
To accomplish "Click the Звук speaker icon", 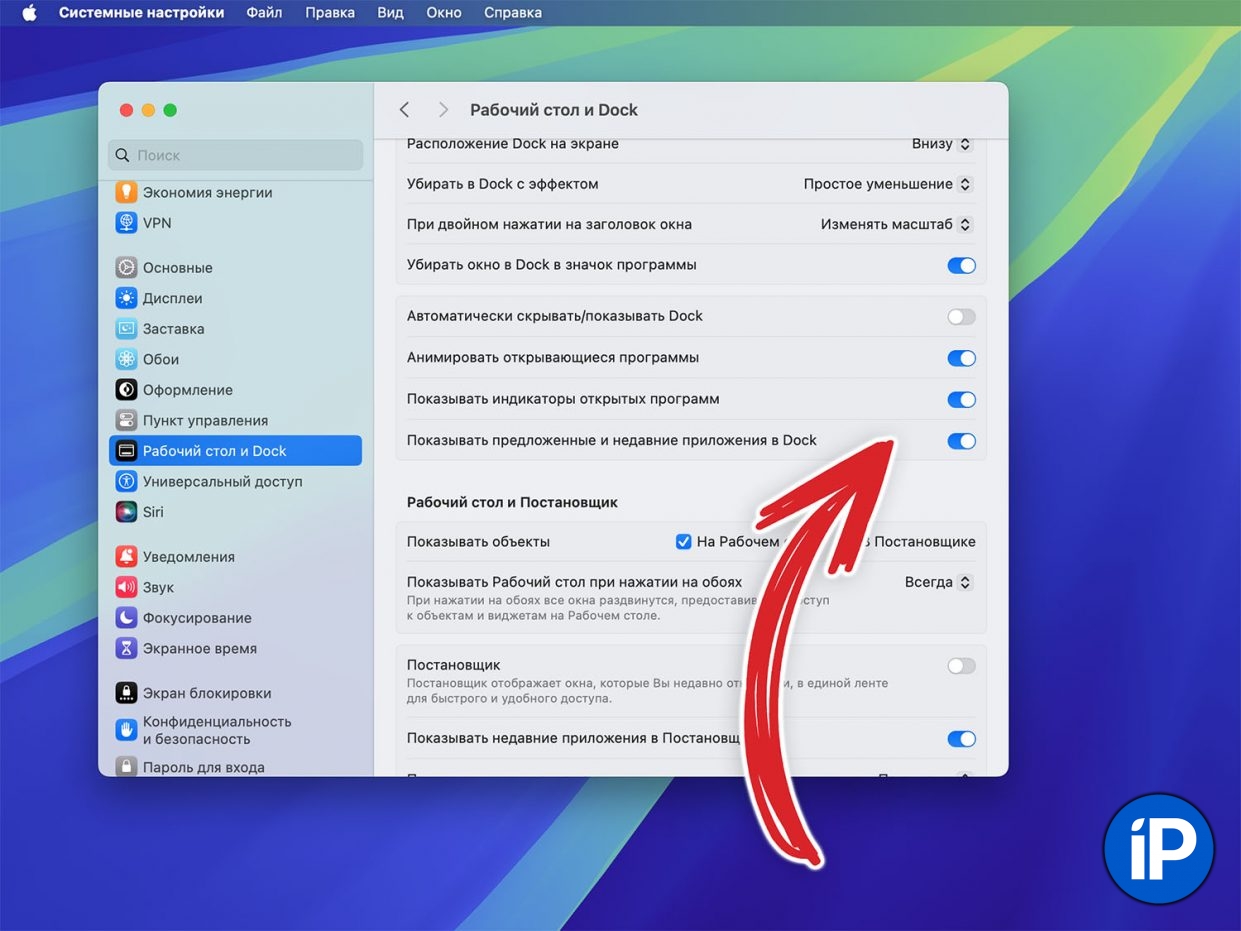I will tap(126, 587).
